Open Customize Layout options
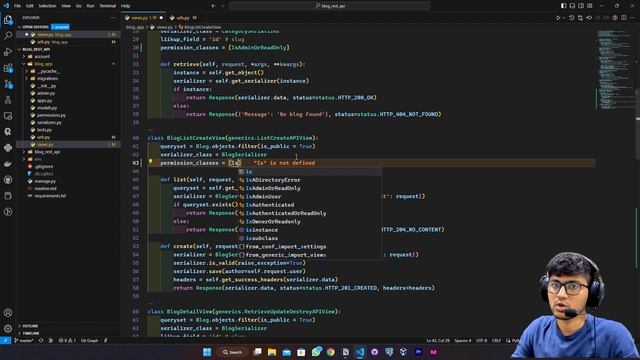The image size is (640, 360). [x=590, y=6]
